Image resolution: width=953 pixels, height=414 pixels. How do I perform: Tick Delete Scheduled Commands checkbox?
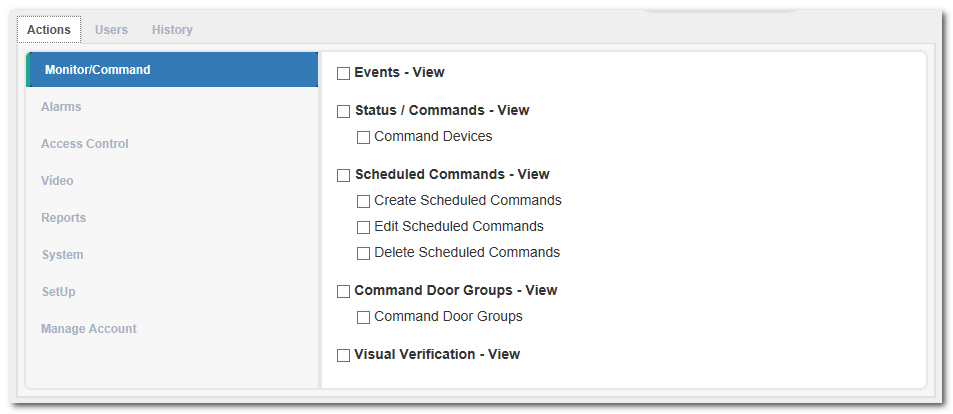(363, 254)
